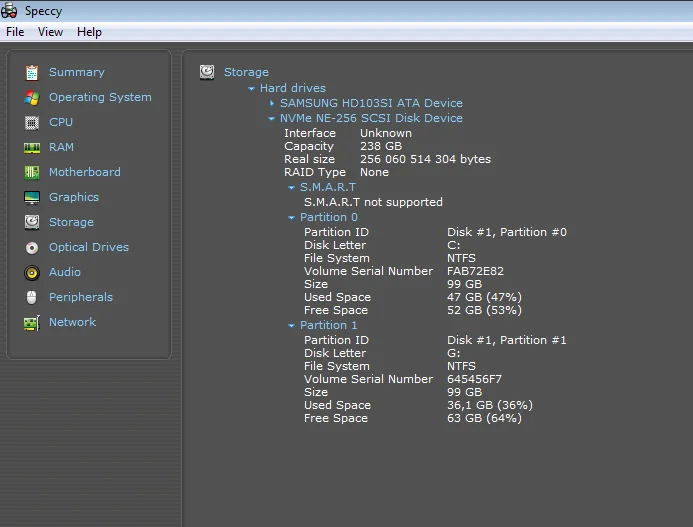Click the RAM module icon
The height and width of the screenshot is (527, 693).
(x=32, y=148)
